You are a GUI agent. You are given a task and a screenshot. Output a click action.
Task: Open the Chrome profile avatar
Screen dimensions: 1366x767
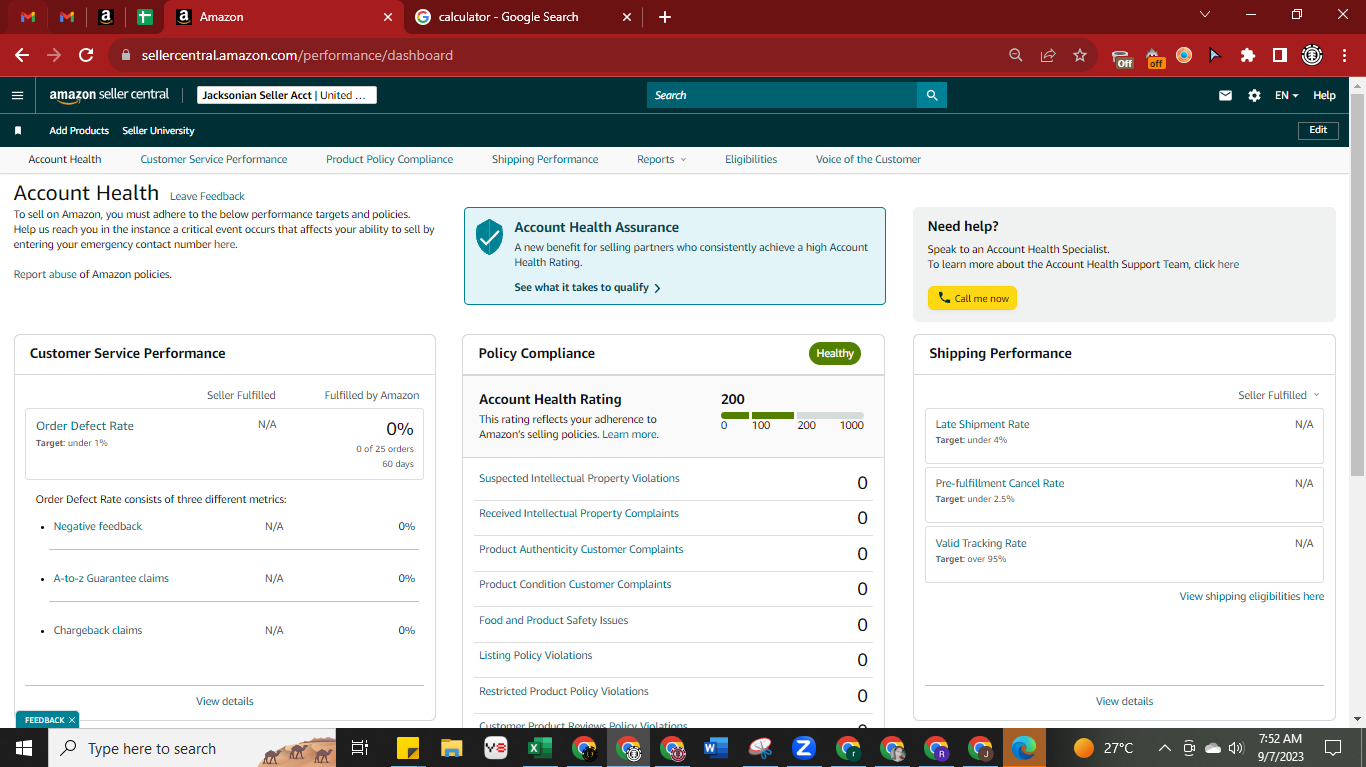pos(1312,55)
